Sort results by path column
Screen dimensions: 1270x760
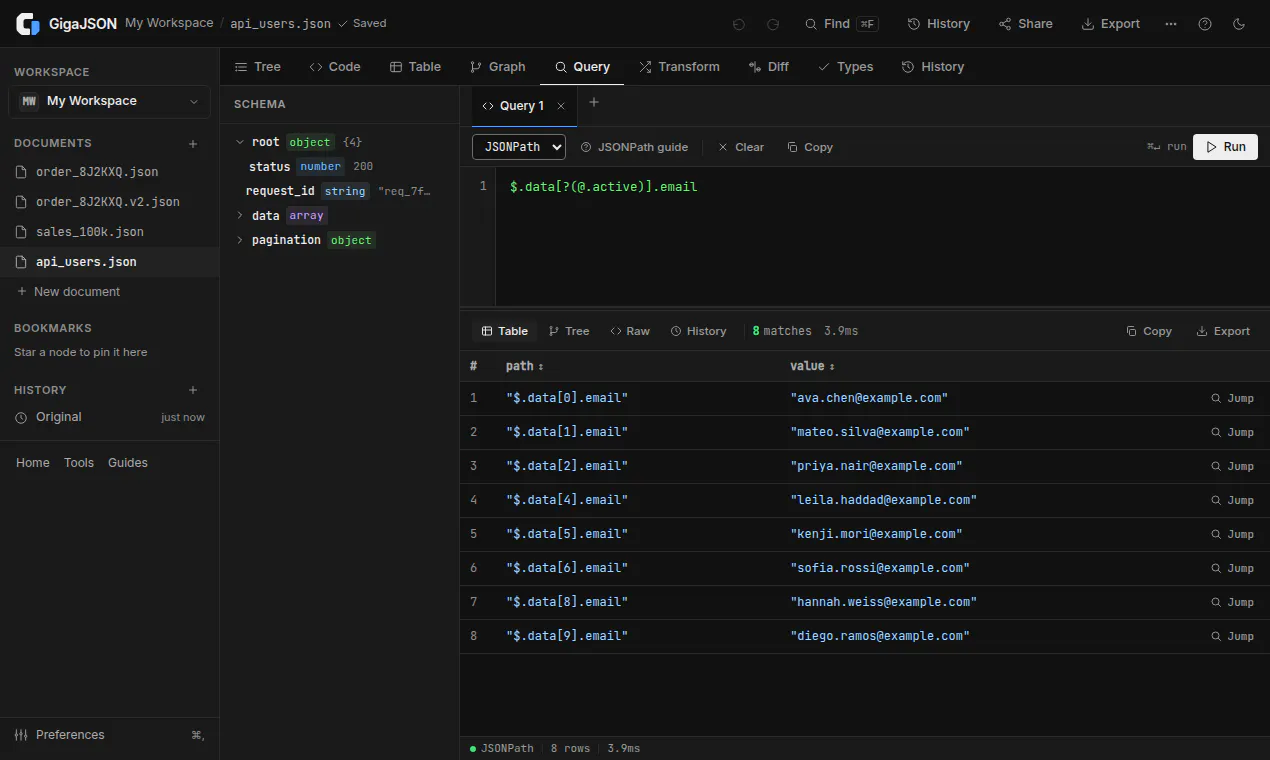coord(524,366)
